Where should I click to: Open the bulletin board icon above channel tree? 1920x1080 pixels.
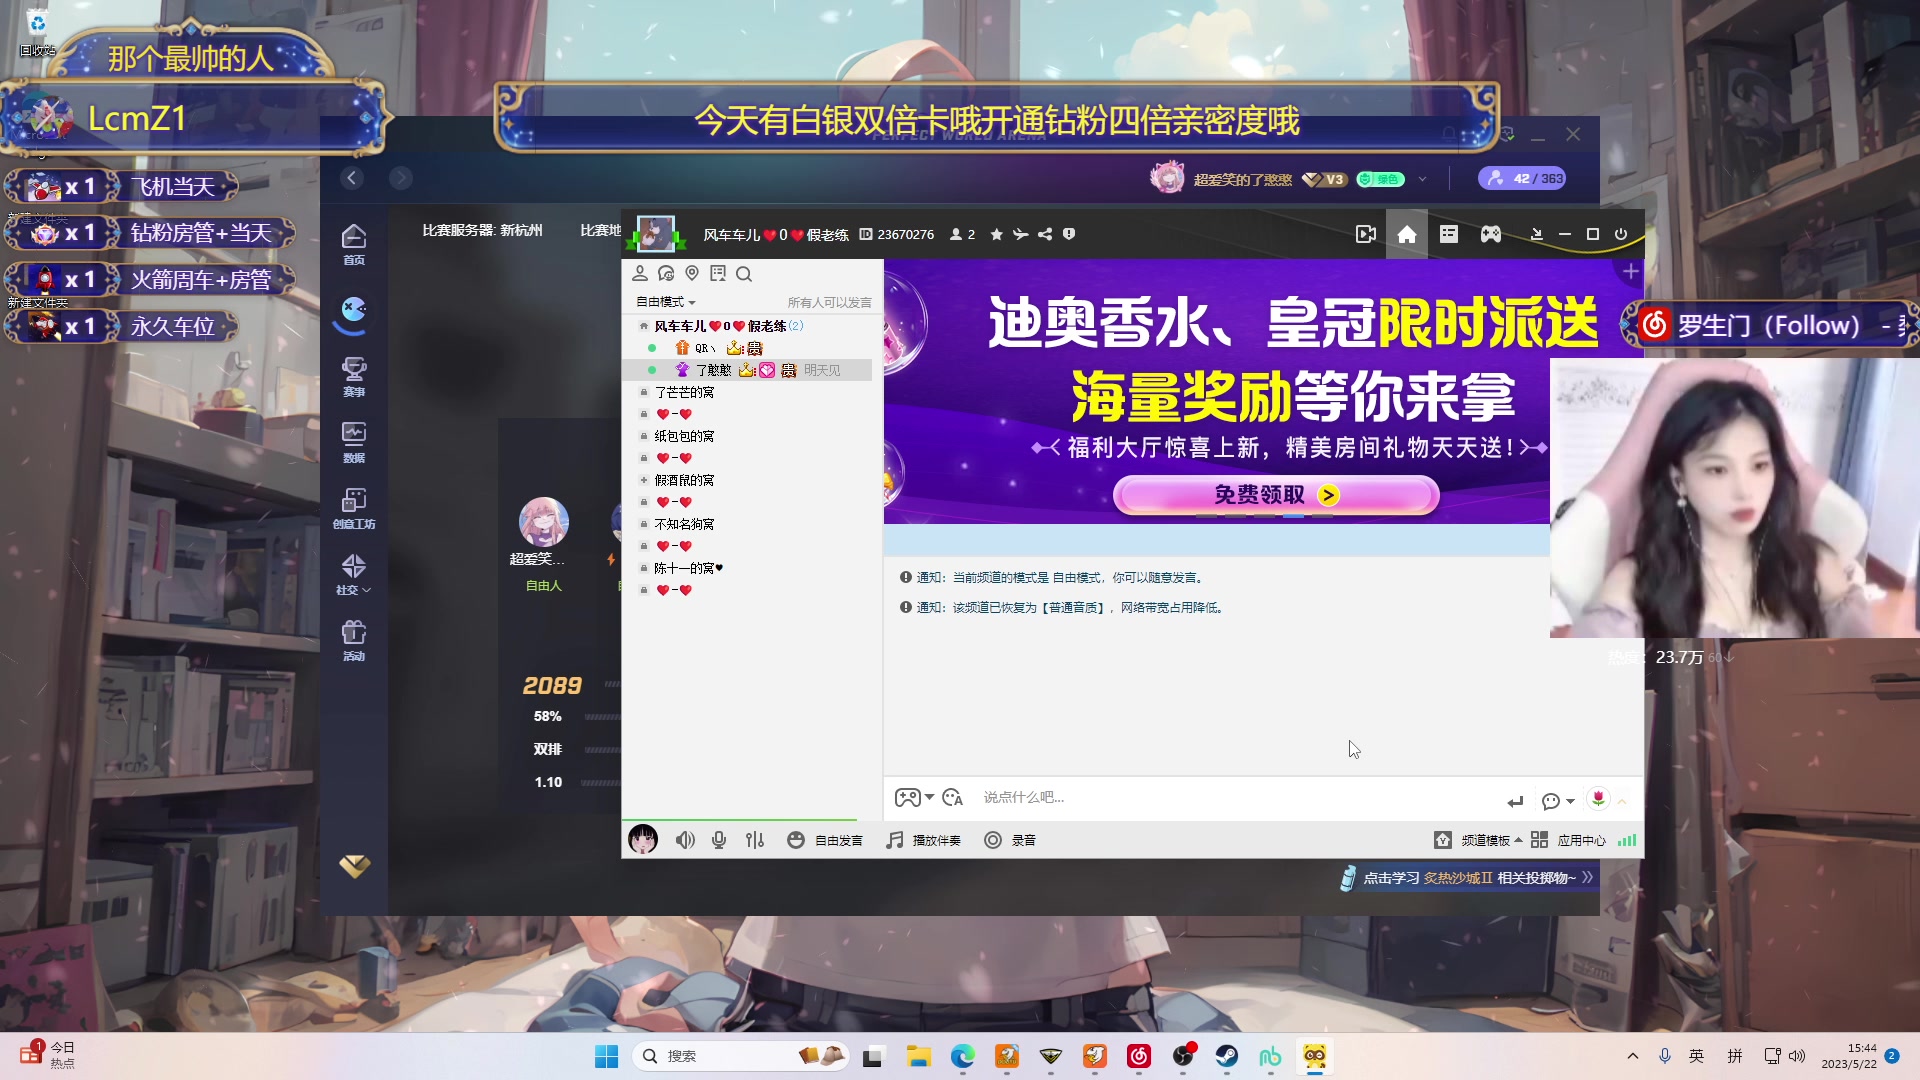coord(718,274)
